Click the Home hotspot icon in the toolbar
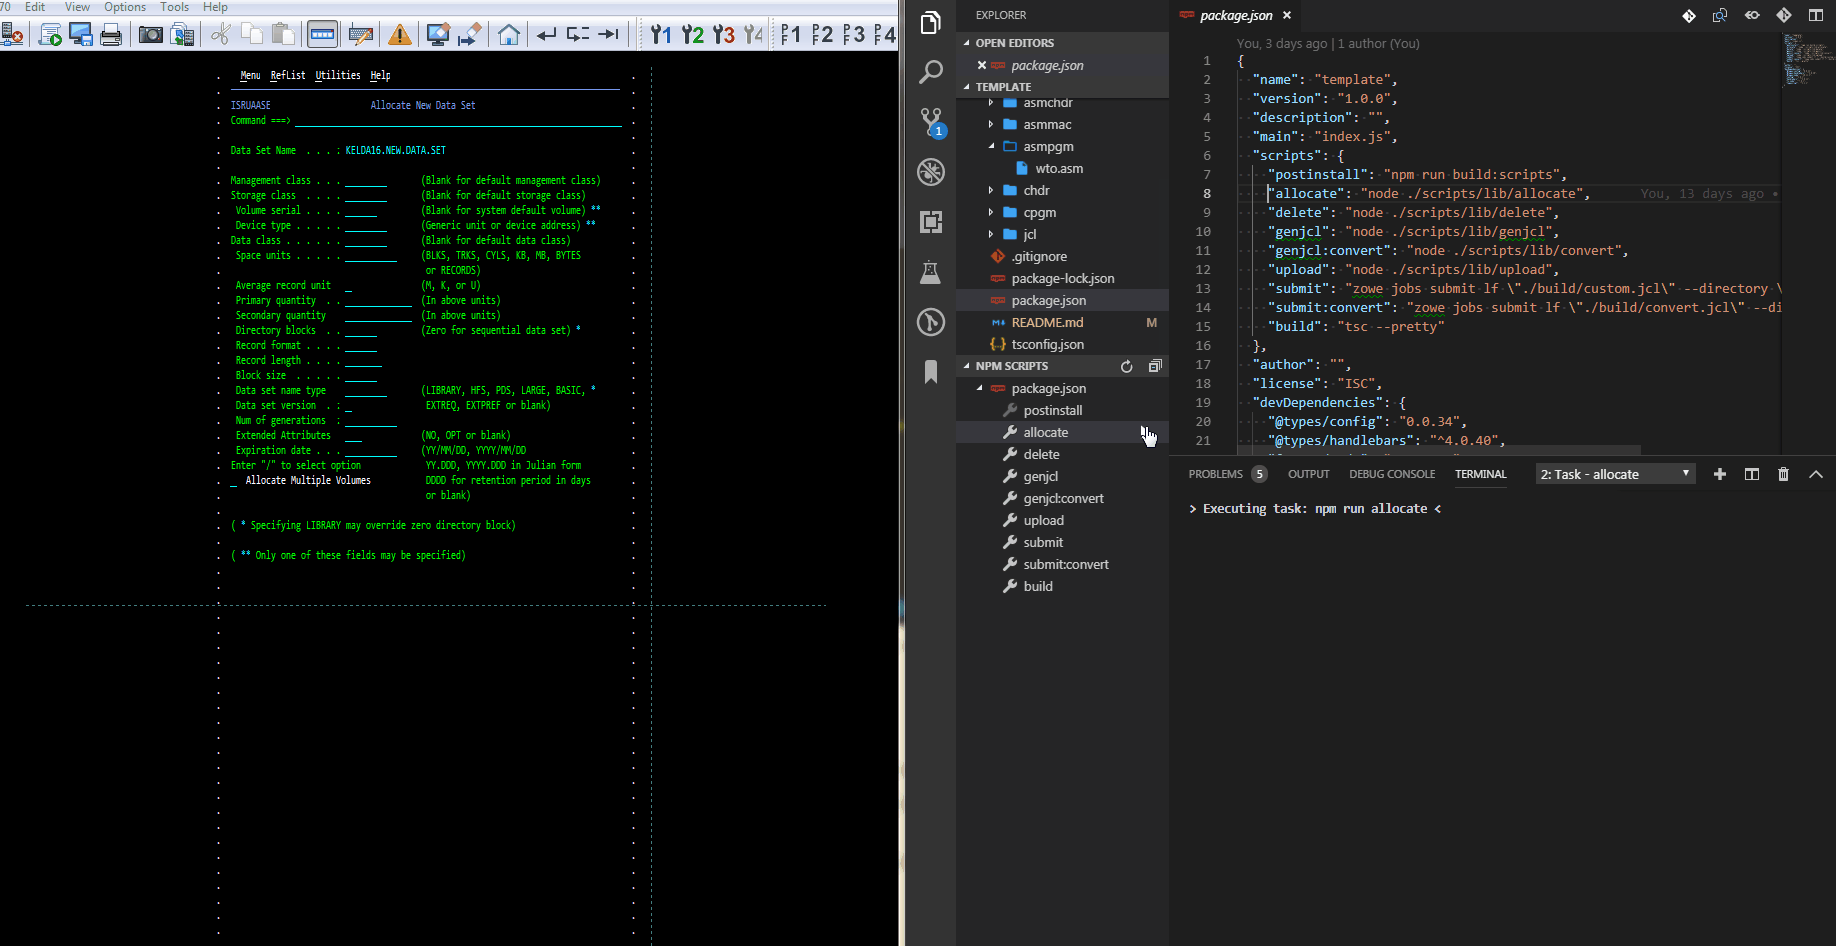The width and height of the screenshot is (1836, 946). tap(510, 33)
